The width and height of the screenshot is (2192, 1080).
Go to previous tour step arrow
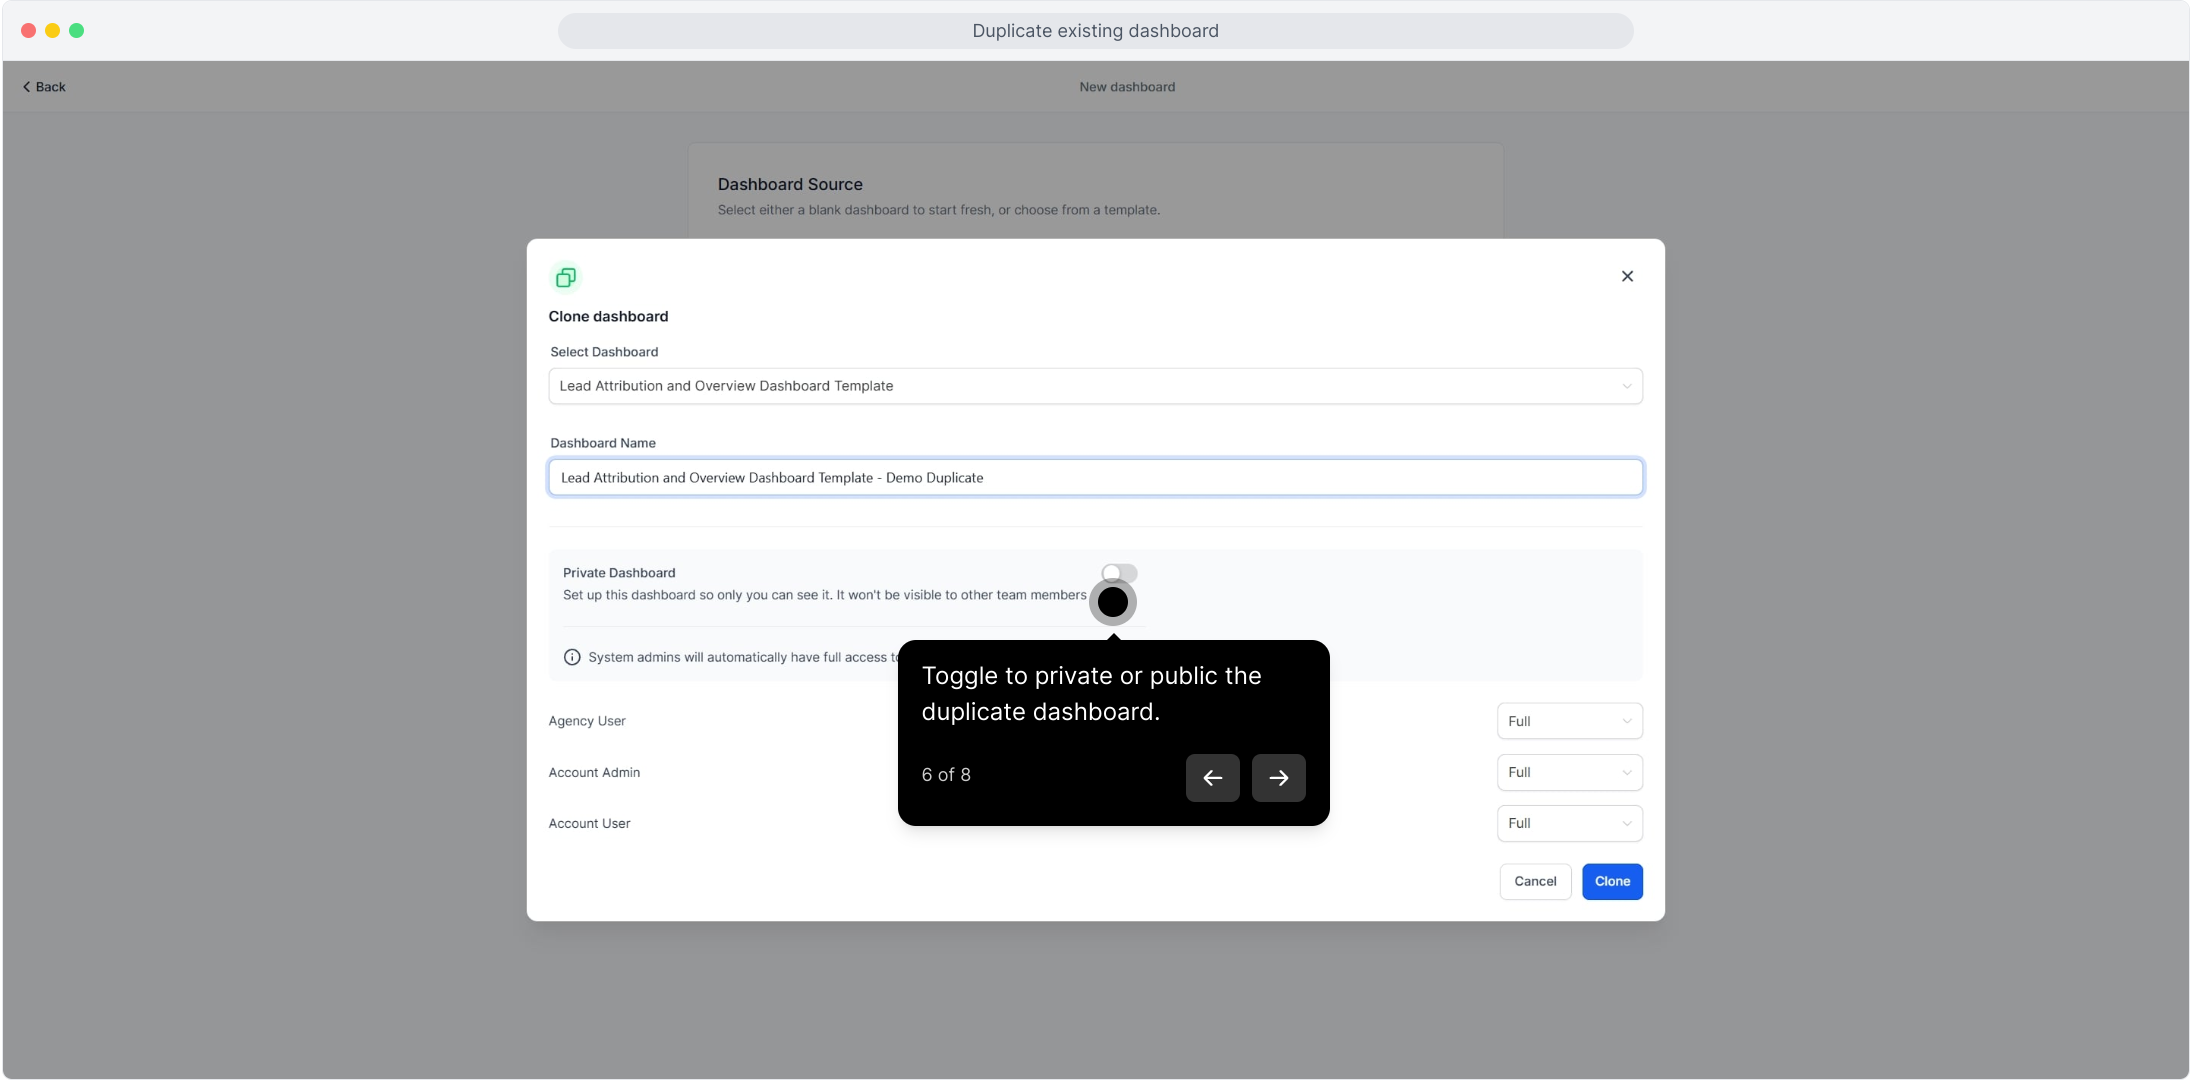[1212, 778]
